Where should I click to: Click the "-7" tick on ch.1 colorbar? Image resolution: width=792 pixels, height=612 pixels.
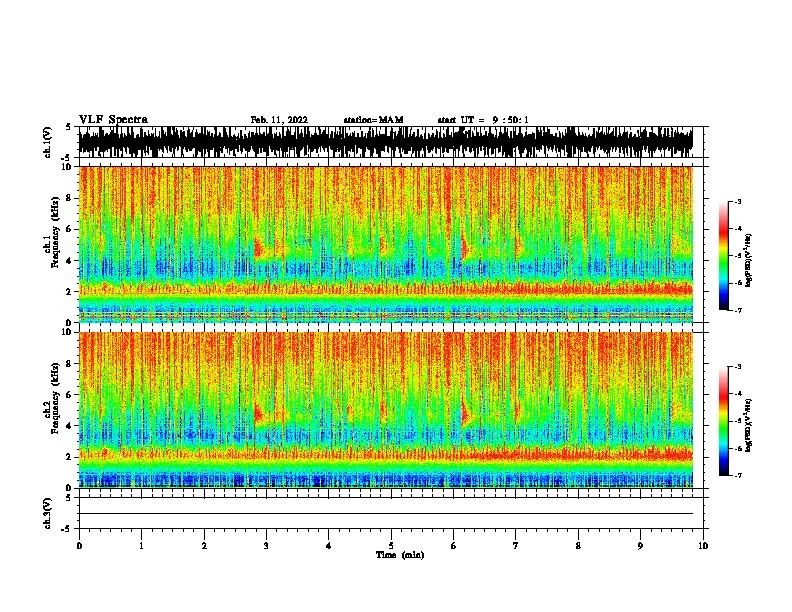(x=738, y=310)
